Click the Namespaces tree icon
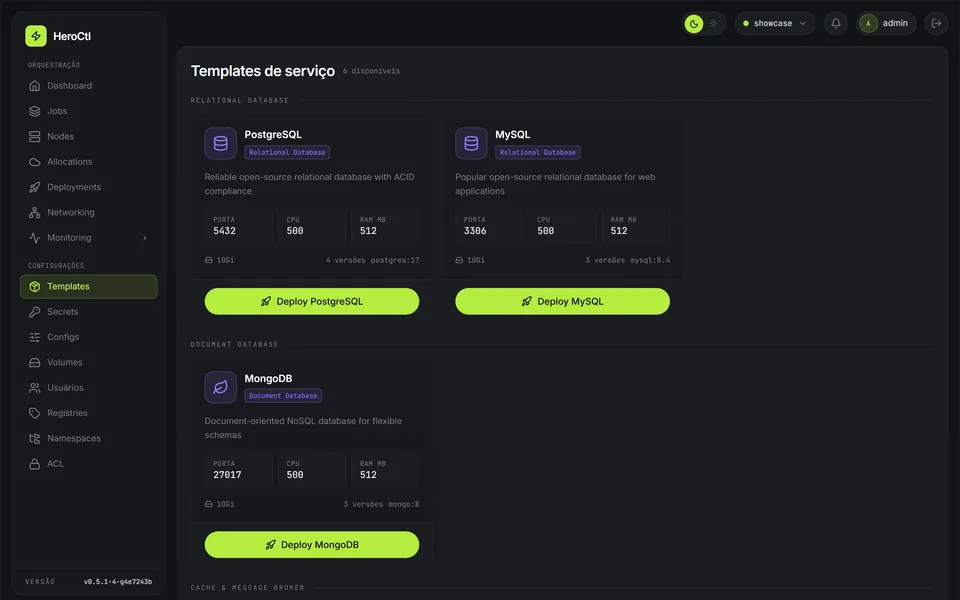Screen dimensions: 960x600 (x=35, y=438)
